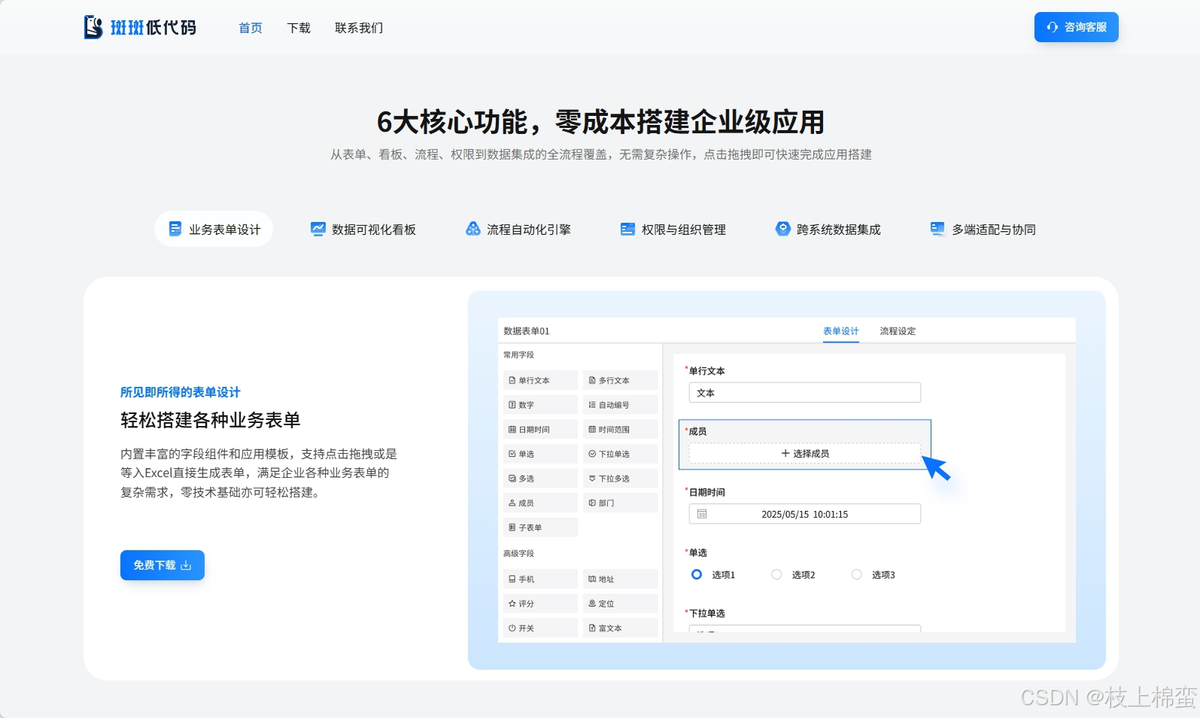Click the 多端适配与协同 icon
This screenshot has width=1200, height=718.
pos(937,229)
